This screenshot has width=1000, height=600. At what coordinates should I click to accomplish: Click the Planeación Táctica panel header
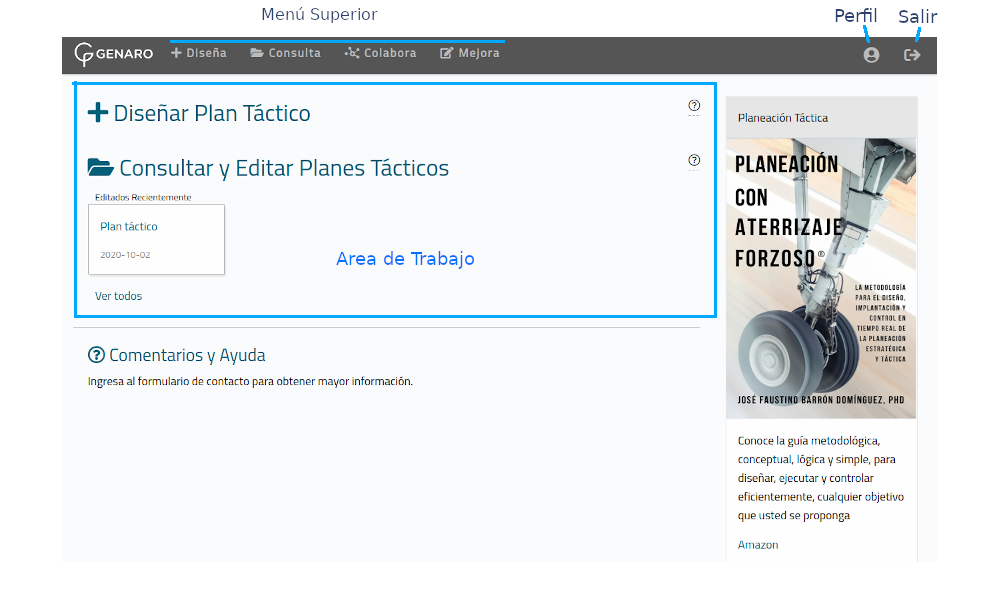pos(821,118)
